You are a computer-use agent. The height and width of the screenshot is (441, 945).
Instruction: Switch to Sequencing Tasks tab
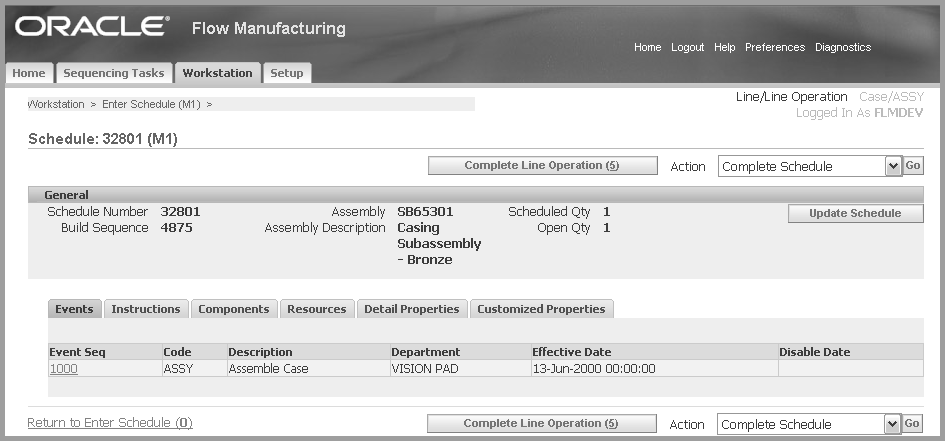coord(114,73)
